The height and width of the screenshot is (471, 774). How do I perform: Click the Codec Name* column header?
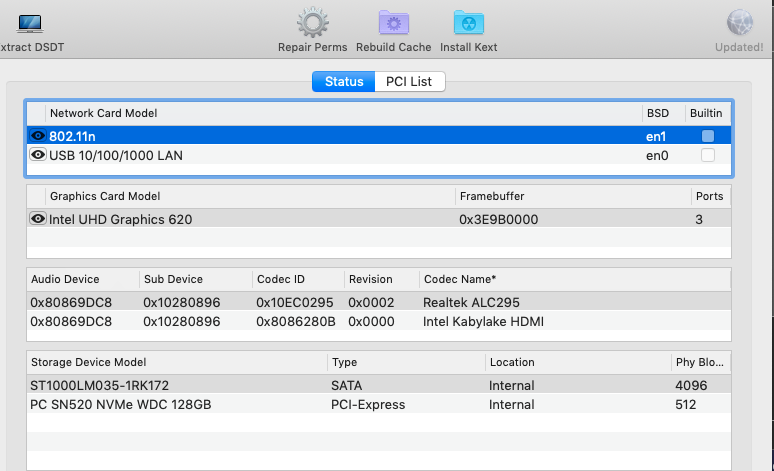click(x=575, y=279)
